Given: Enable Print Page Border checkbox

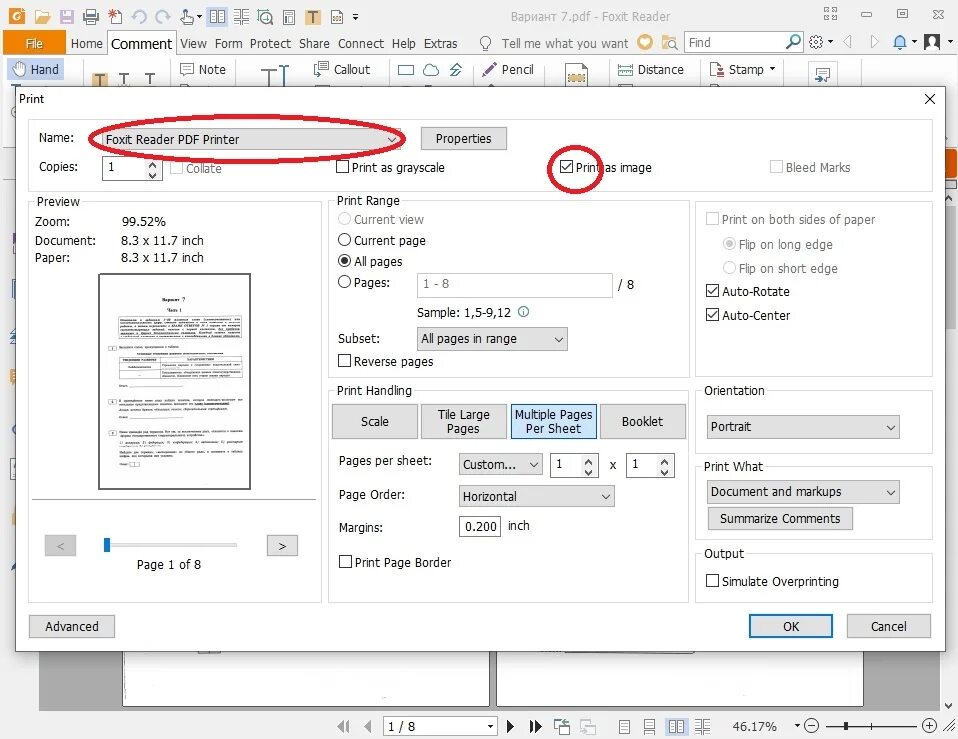Looking at the screenshot, I should [345, 562].
